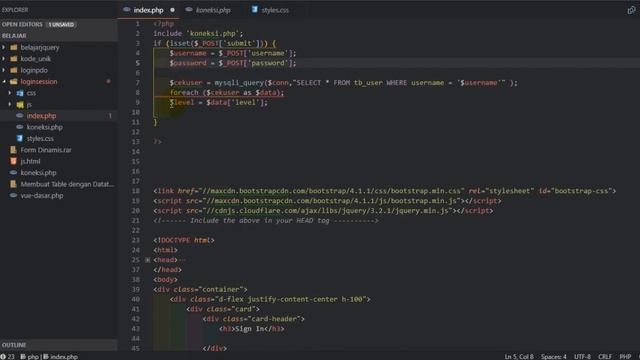The height and width of the screenshot is (360, 640).
Task: Click the problem count badge on index.php row
Action: 110,116
